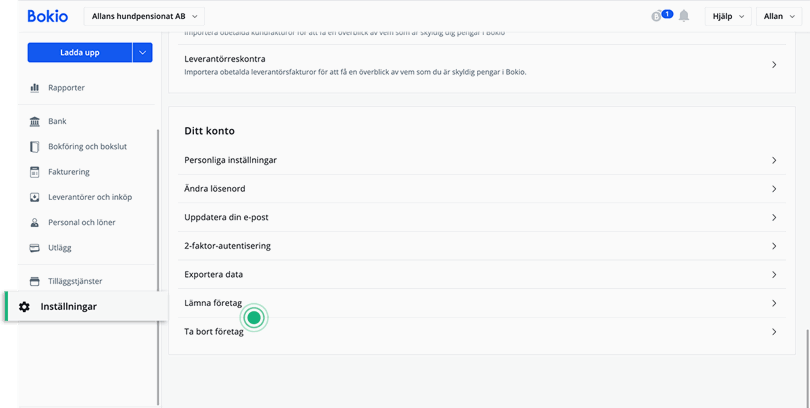Image resolution: width=810 pixels, height=408 pixels.
Task: Open the Hjälp dropdown menu
Action: click(x=727, y=16)
